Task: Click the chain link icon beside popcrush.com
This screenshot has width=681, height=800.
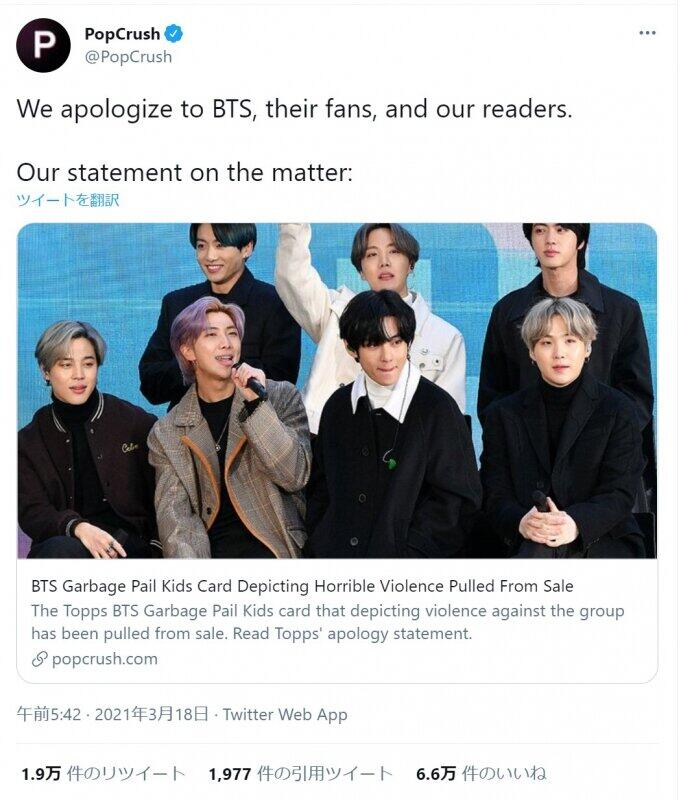Action: (40, 658)
